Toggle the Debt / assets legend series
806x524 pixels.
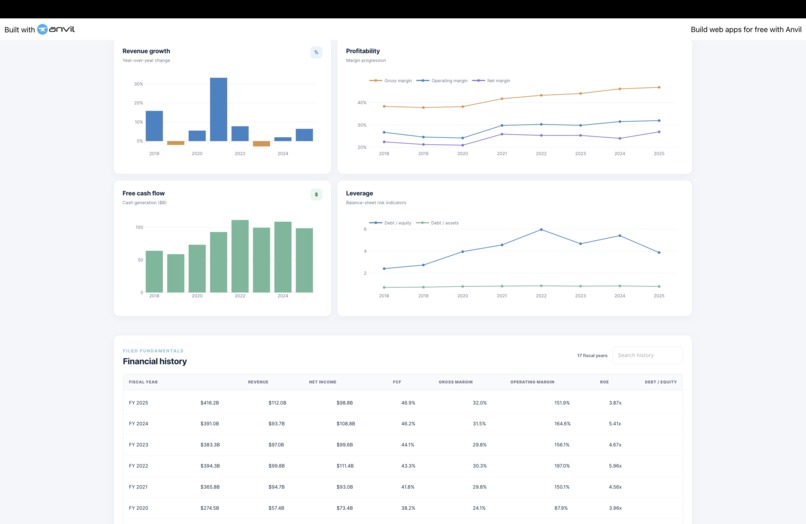[x=437, y=223]
